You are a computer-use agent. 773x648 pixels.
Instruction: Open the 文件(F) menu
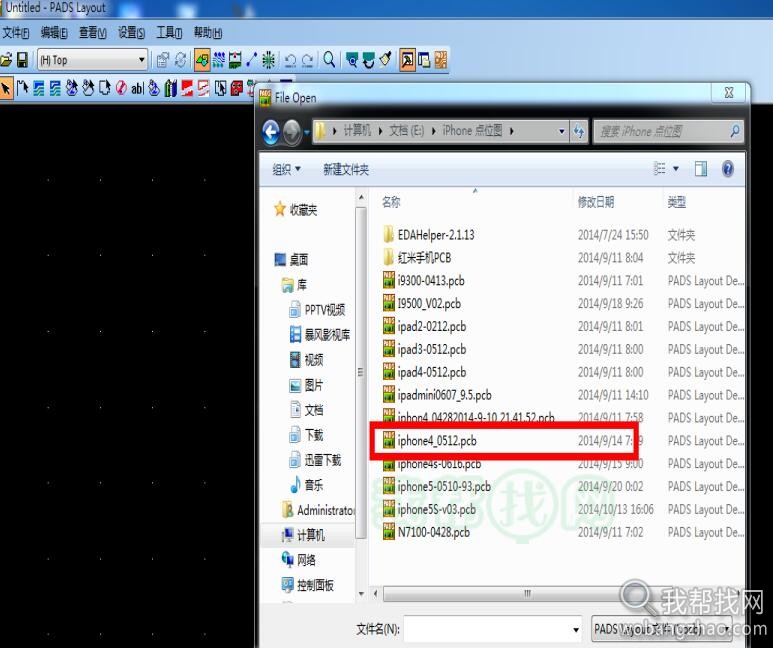pyautogui.click(x=15, y=33)
